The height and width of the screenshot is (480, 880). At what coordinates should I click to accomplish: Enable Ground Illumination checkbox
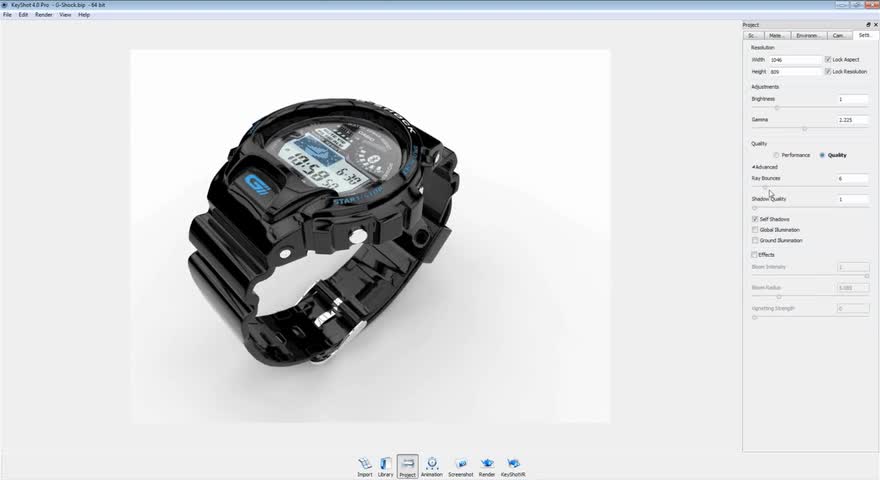755,240
